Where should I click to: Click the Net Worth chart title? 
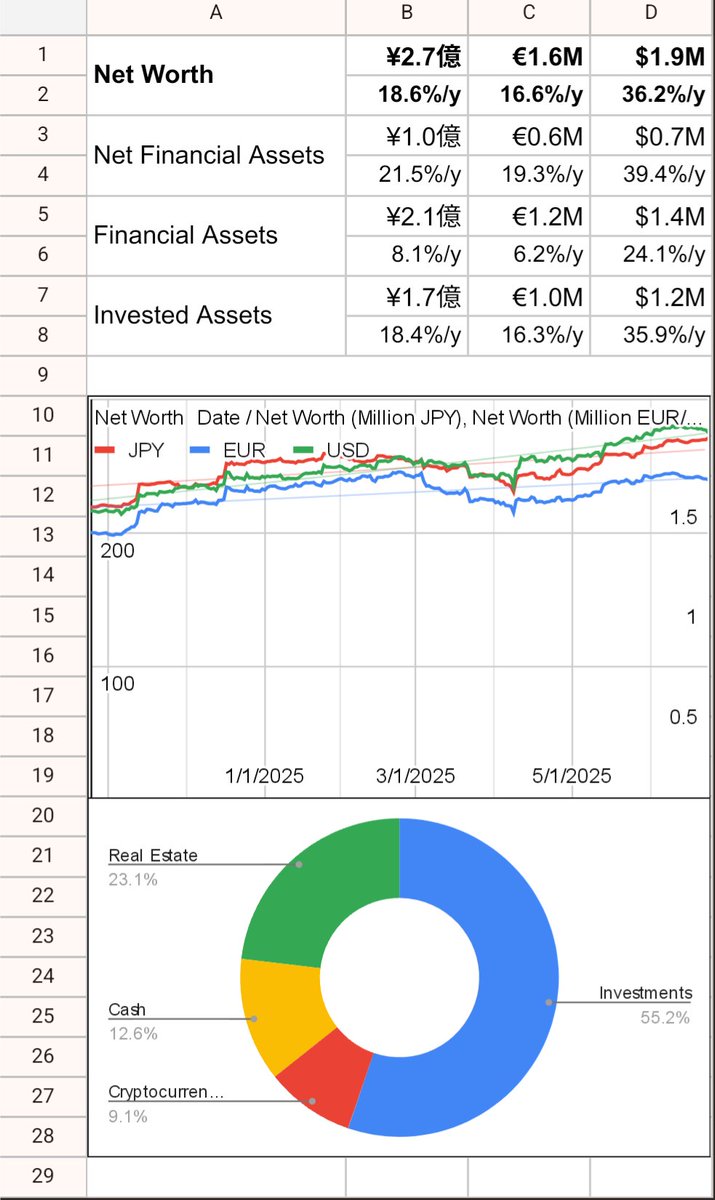139,417
